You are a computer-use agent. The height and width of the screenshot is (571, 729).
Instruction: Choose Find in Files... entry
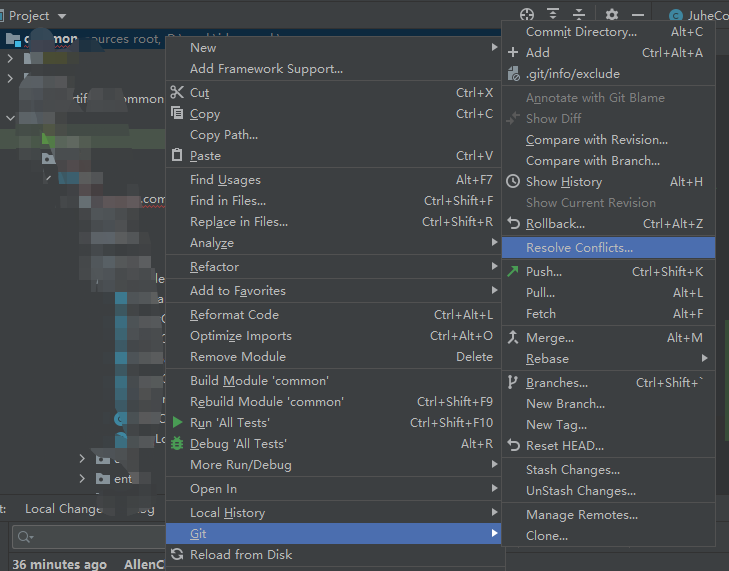click(x=333, y=200)
